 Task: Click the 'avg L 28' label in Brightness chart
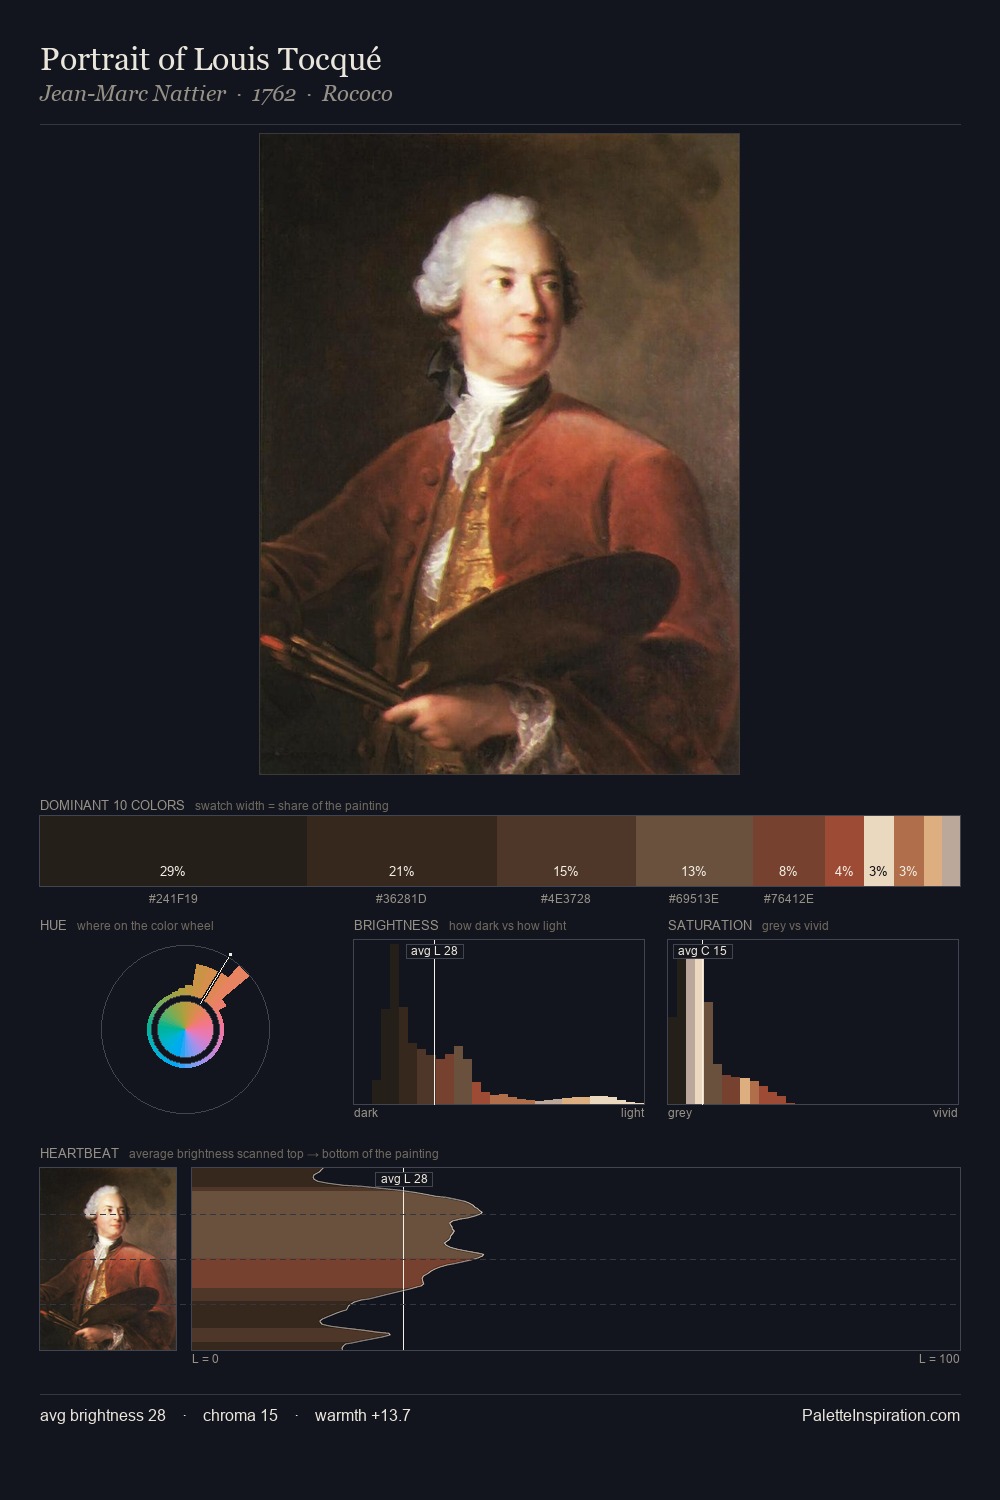[434, 951]
